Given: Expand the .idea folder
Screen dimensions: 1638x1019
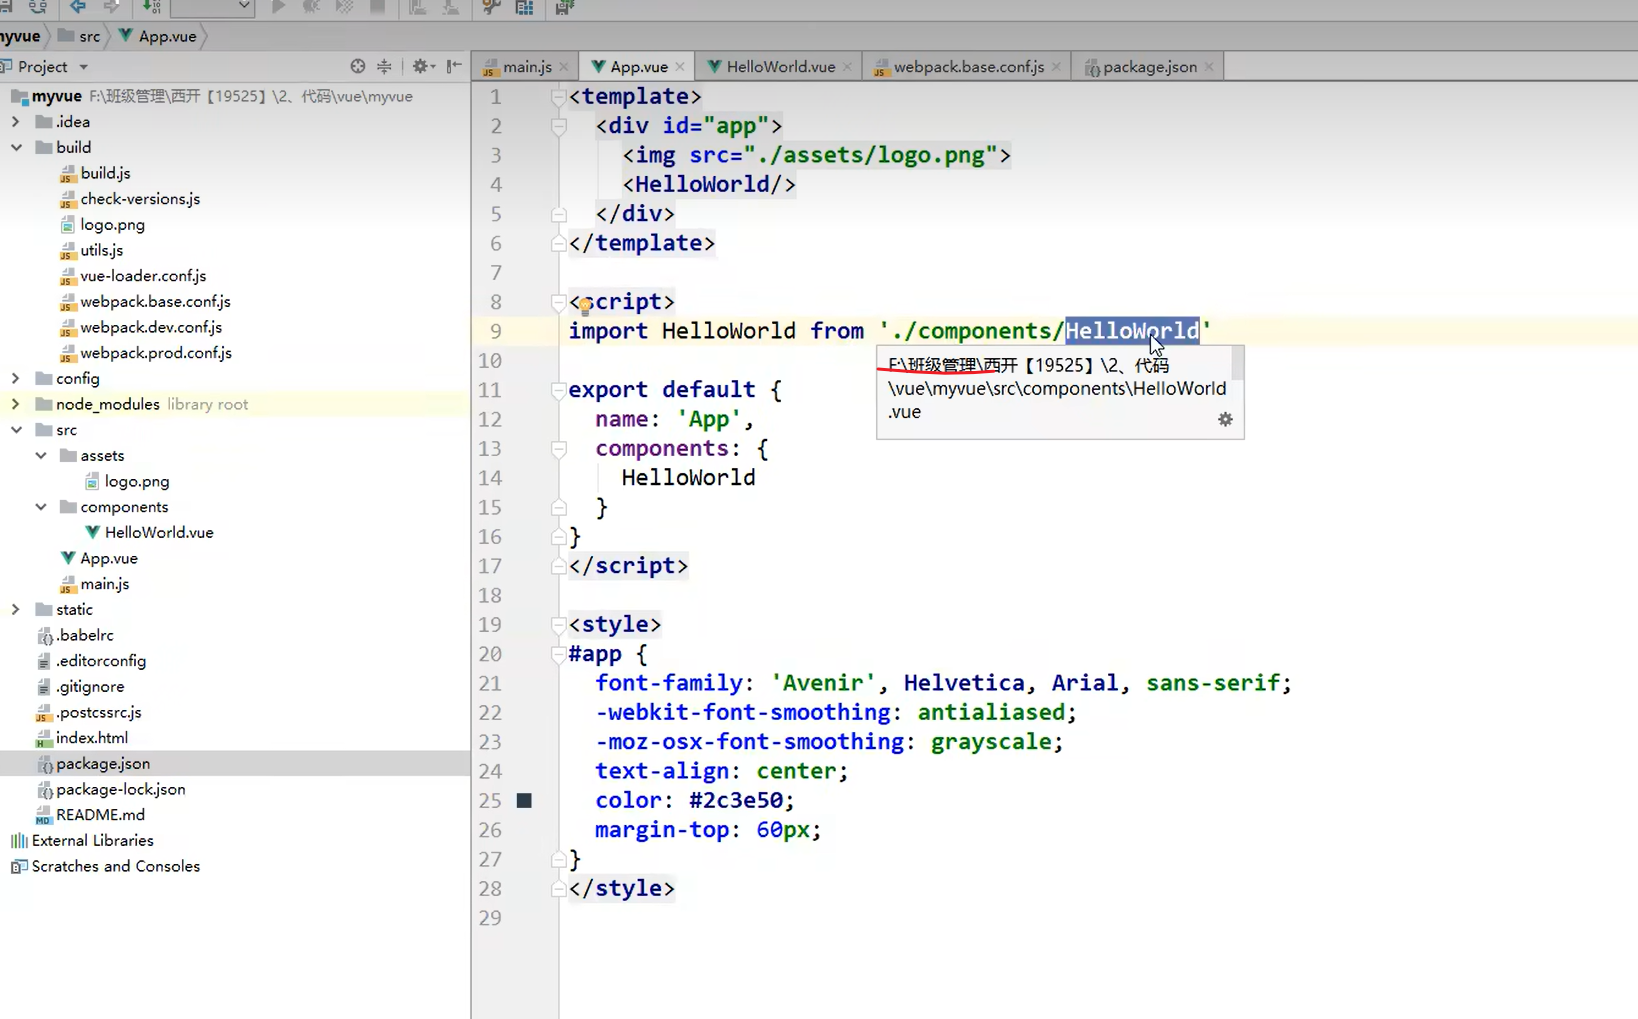Looking at the screenshot, I should (16, 122).
